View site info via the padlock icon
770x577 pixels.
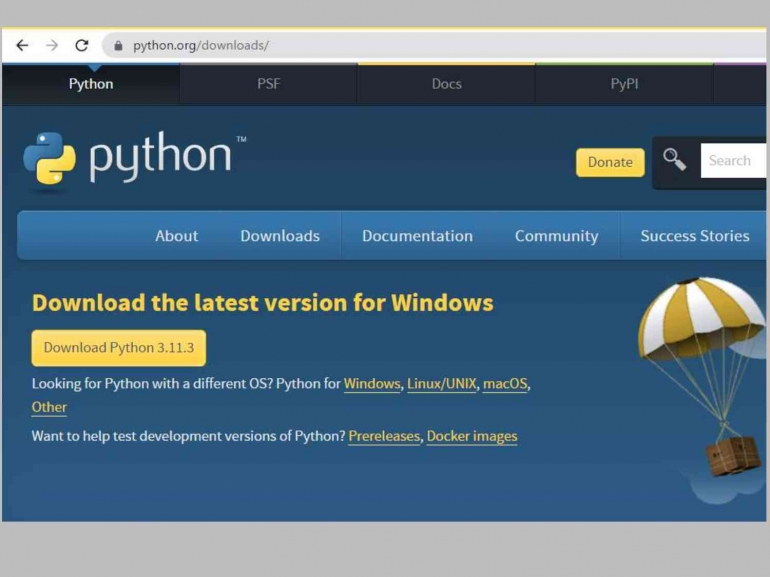tap(118, 46)
